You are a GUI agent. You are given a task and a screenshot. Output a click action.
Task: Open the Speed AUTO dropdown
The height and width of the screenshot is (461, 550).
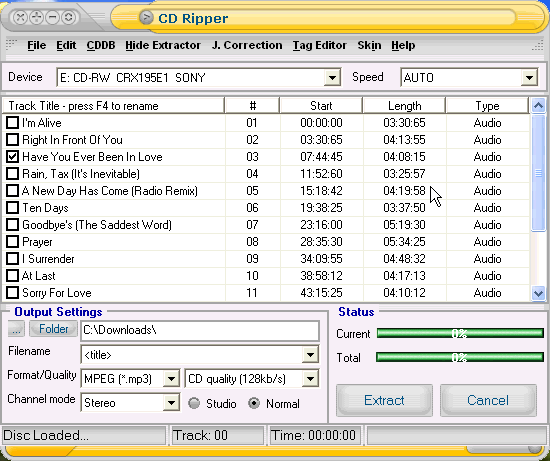[x=529, y=78]
